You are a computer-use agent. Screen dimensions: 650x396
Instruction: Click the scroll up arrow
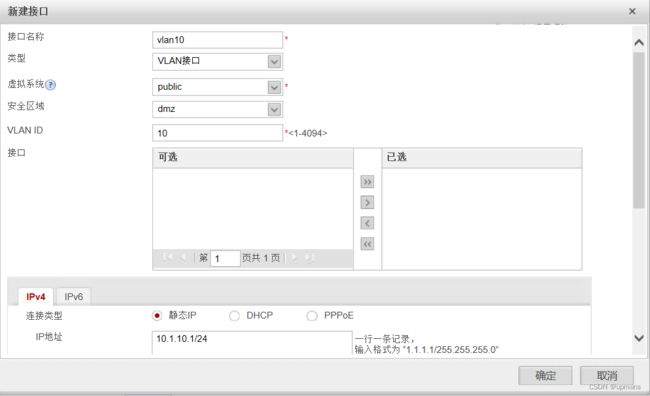pyautogui.click(x=639, y=42)
